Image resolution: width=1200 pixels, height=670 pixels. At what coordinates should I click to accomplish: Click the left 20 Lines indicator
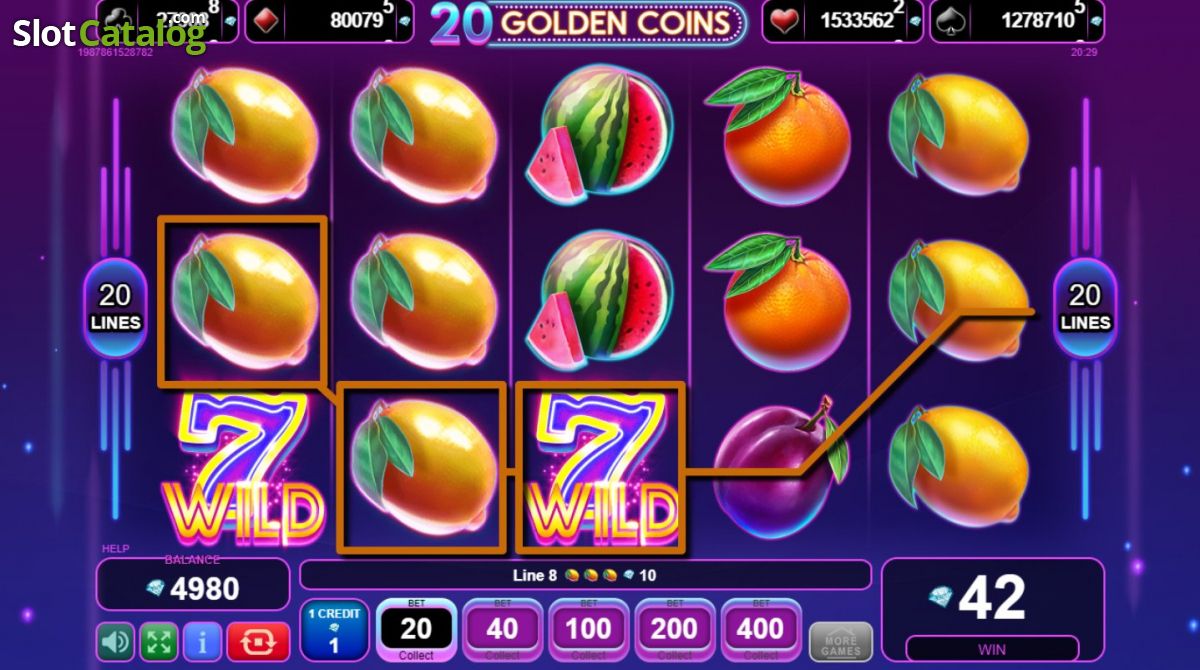pos(115,307)
